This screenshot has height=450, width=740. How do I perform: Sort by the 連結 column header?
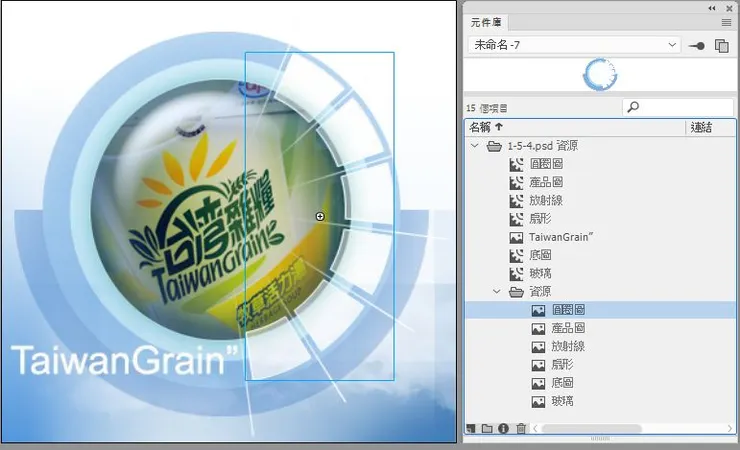pyautogui.click(x=710, y=127)
